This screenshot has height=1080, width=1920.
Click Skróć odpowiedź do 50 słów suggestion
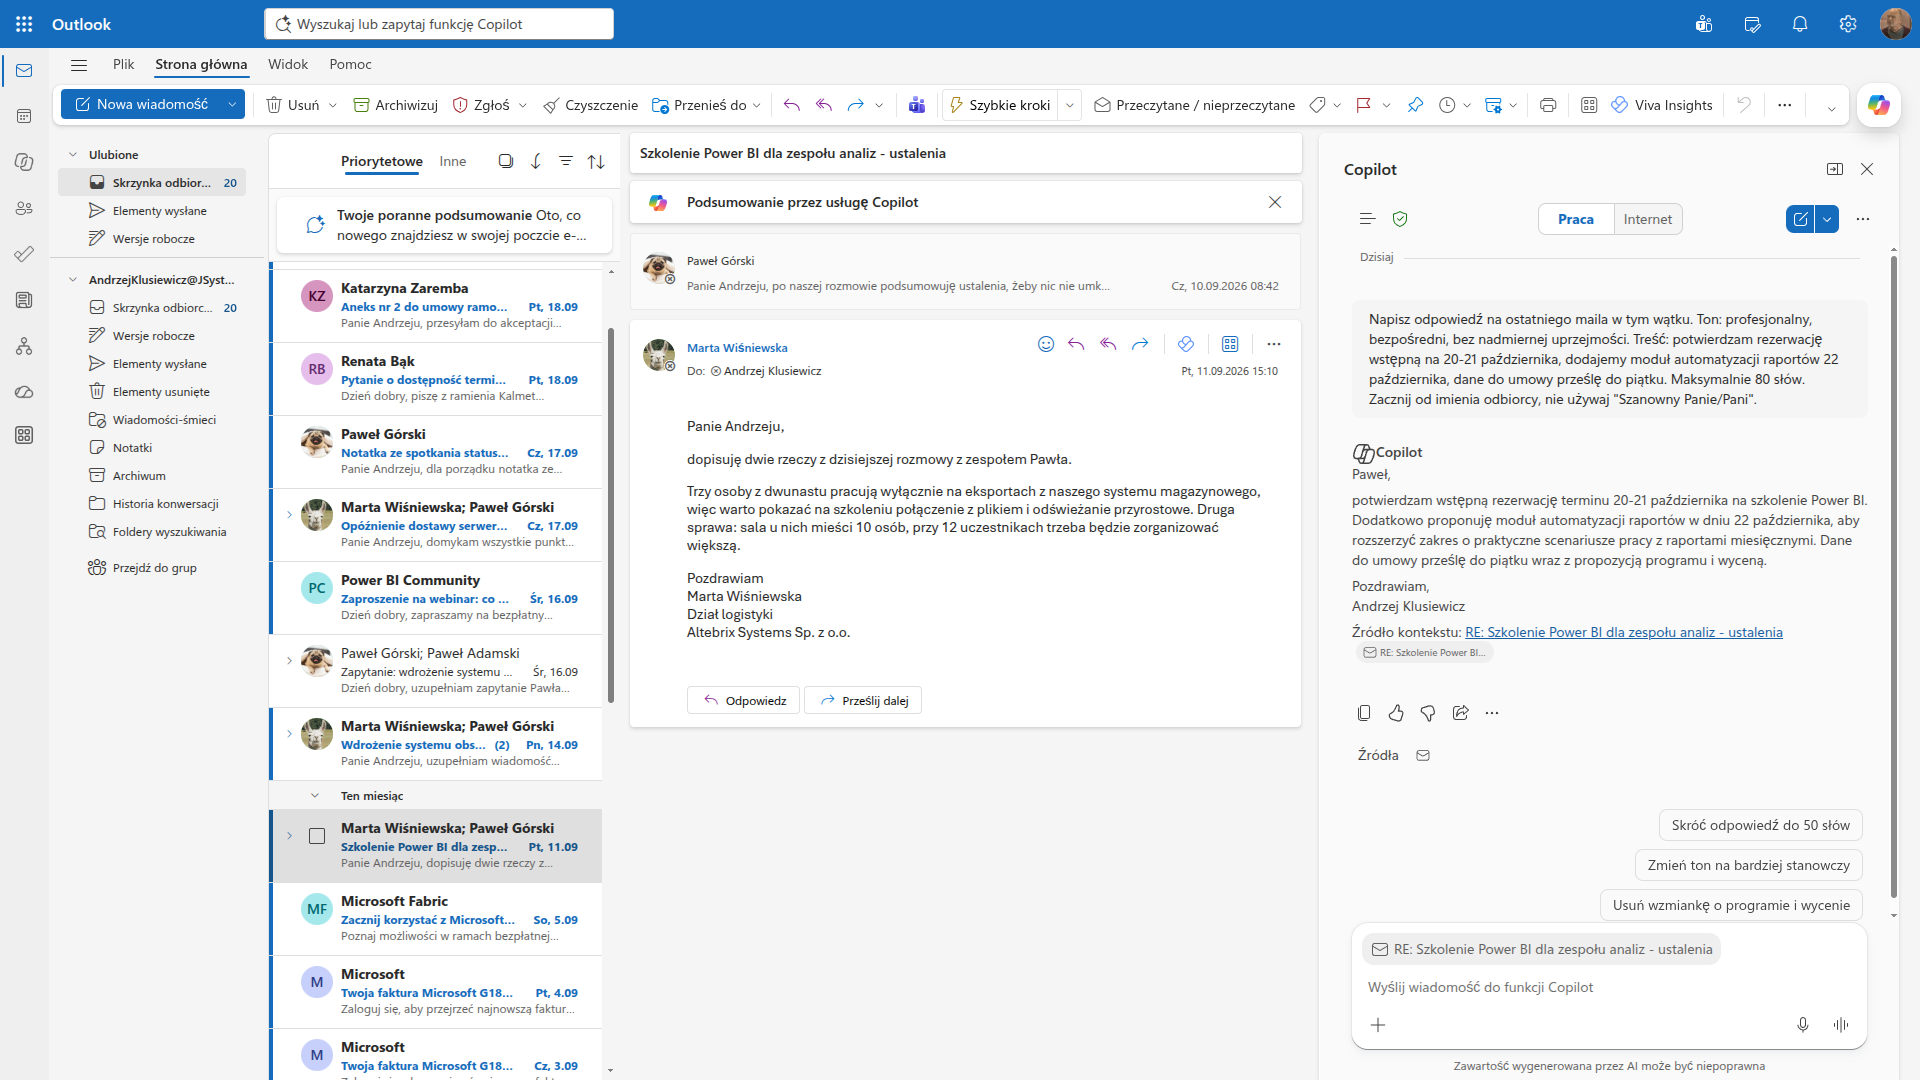pos(1761,825)
